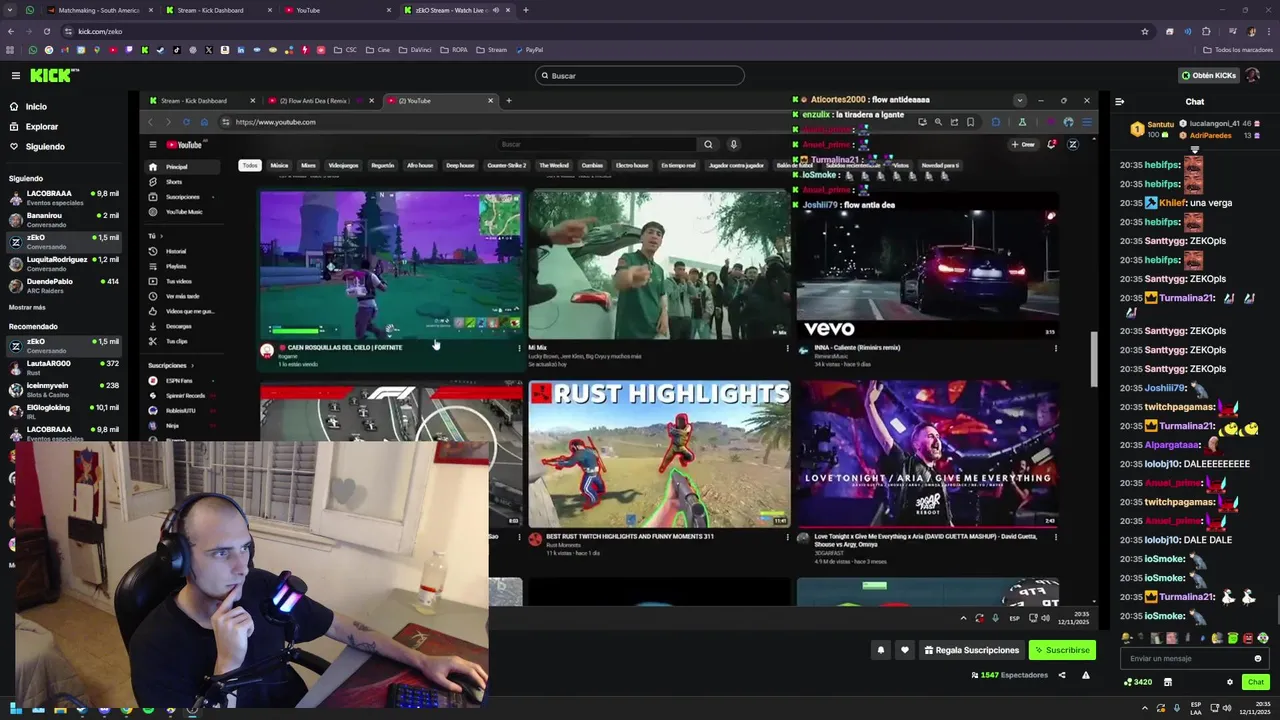Open the Kick bookmark icon
This screenshot has height=720, width=1280.
point(145,50)
